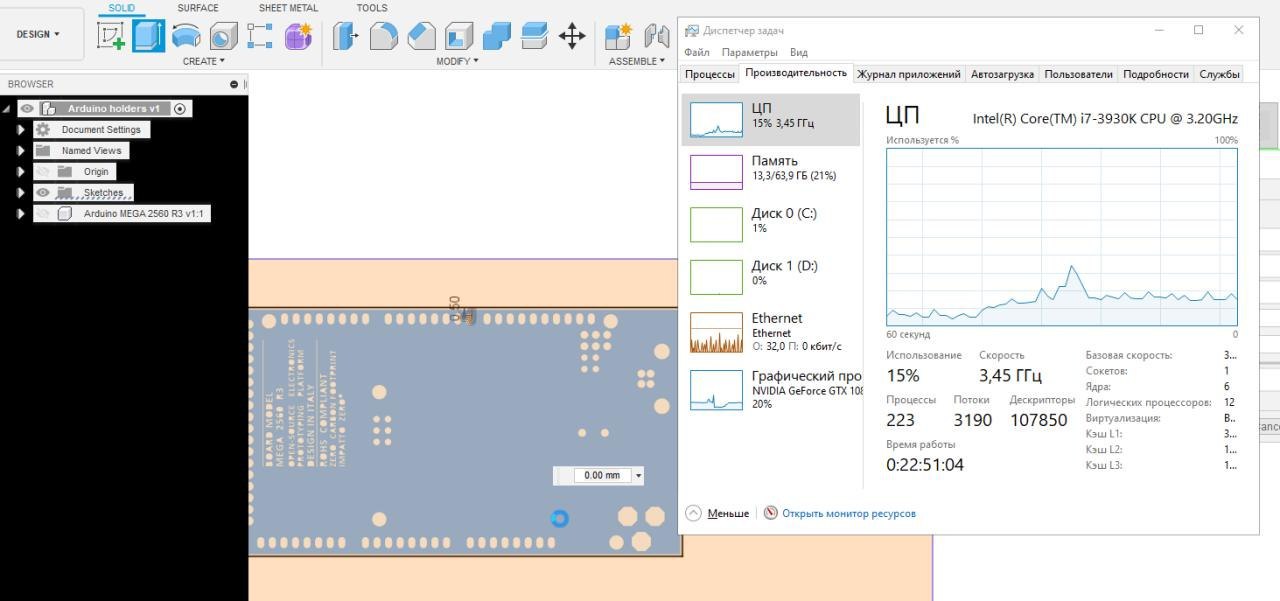Click the Document Settings gear icon
The height and width of the screenshot is (601, 1280).
pos(43,129)
